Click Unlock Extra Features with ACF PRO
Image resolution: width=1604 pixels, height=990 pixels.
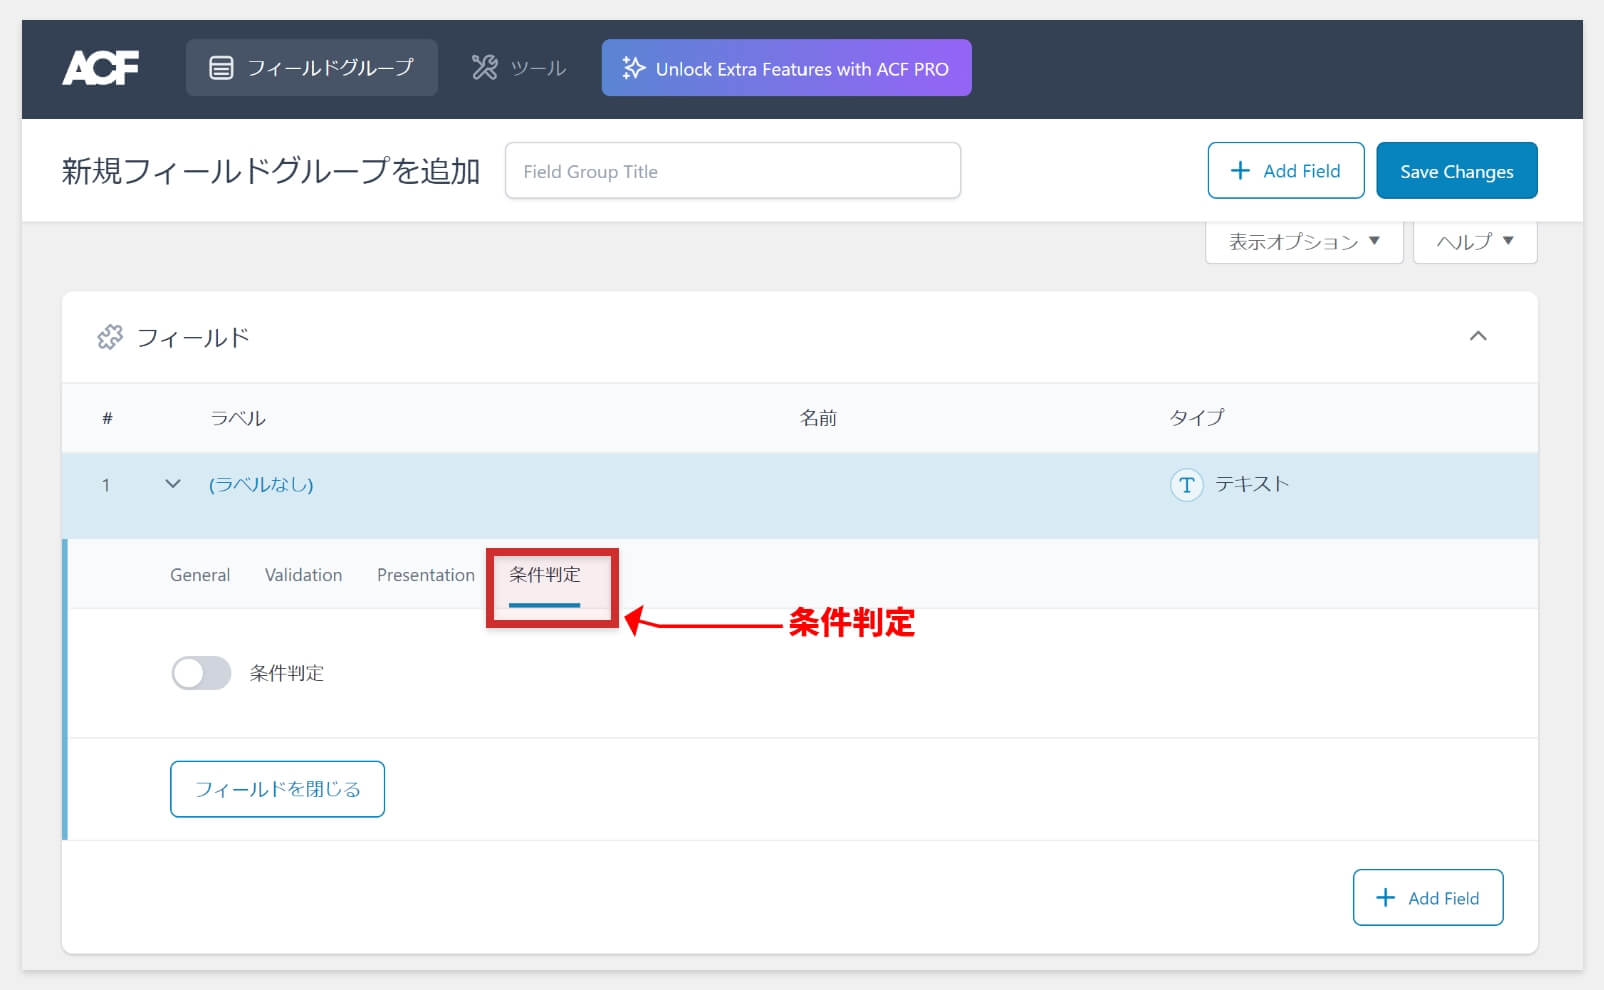[786, 68]
